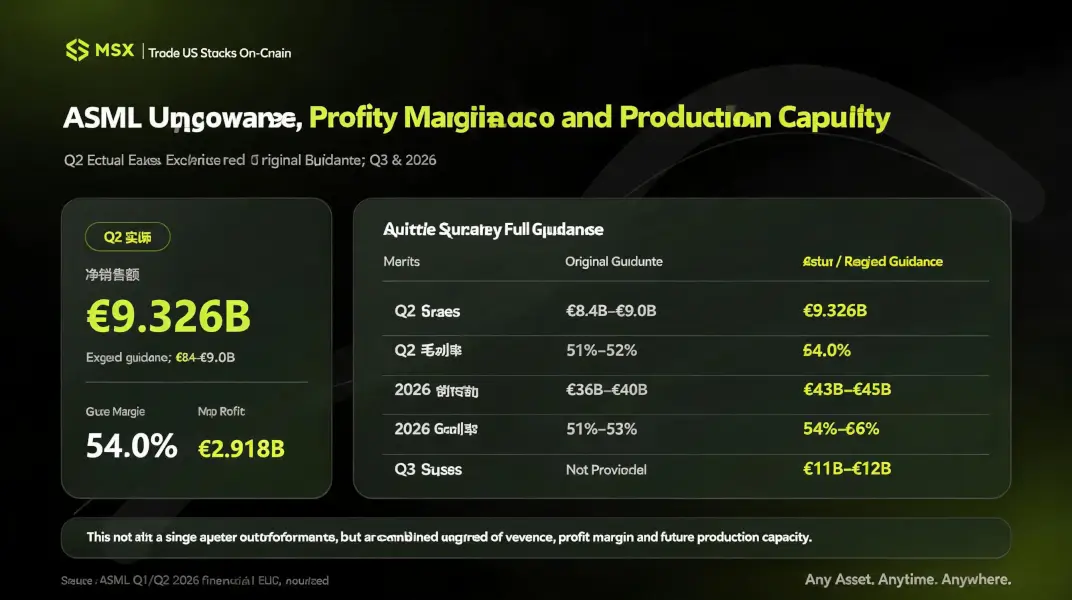Click the Any Asset. Anytime. Anywhere. slogan
Image resolution: width=1072 pixels, height=600 pixels.
coord(908,579)
